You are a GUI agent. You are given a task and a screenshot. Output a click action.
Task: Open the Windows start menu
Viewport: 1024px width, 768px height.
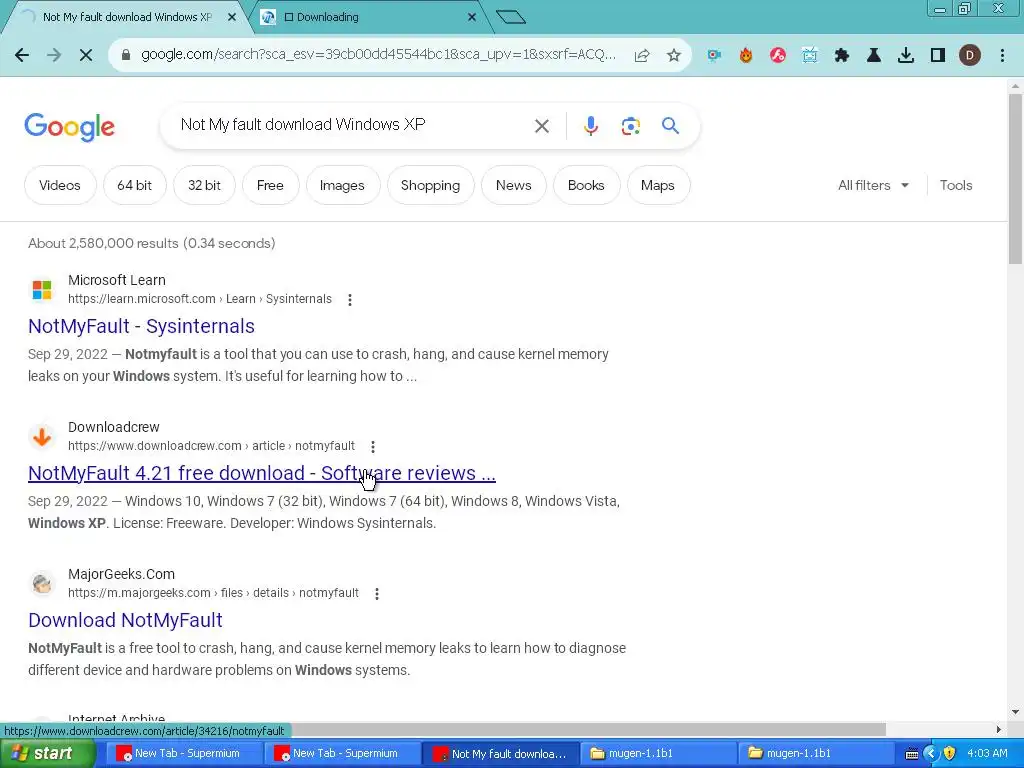point(48,754)
